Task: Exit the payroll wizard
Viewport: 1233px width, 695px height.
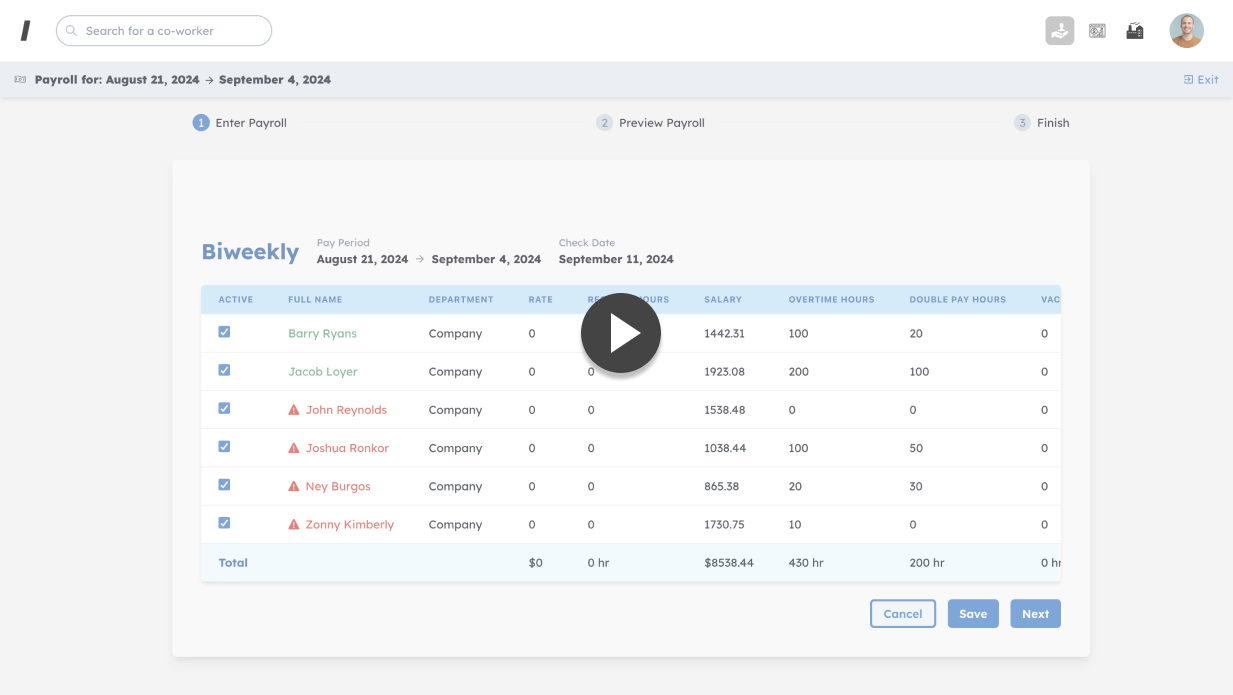Action: coord(1201,80)
